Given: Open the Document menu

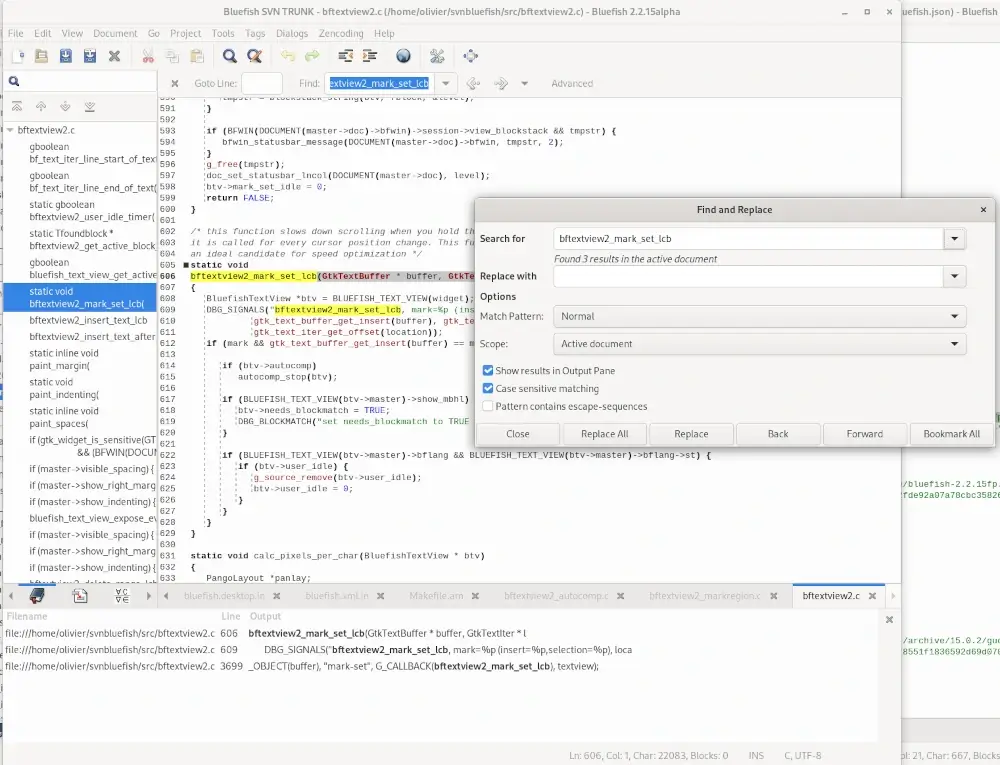Looking at the screenshot, I should click(x=115, y=33).
